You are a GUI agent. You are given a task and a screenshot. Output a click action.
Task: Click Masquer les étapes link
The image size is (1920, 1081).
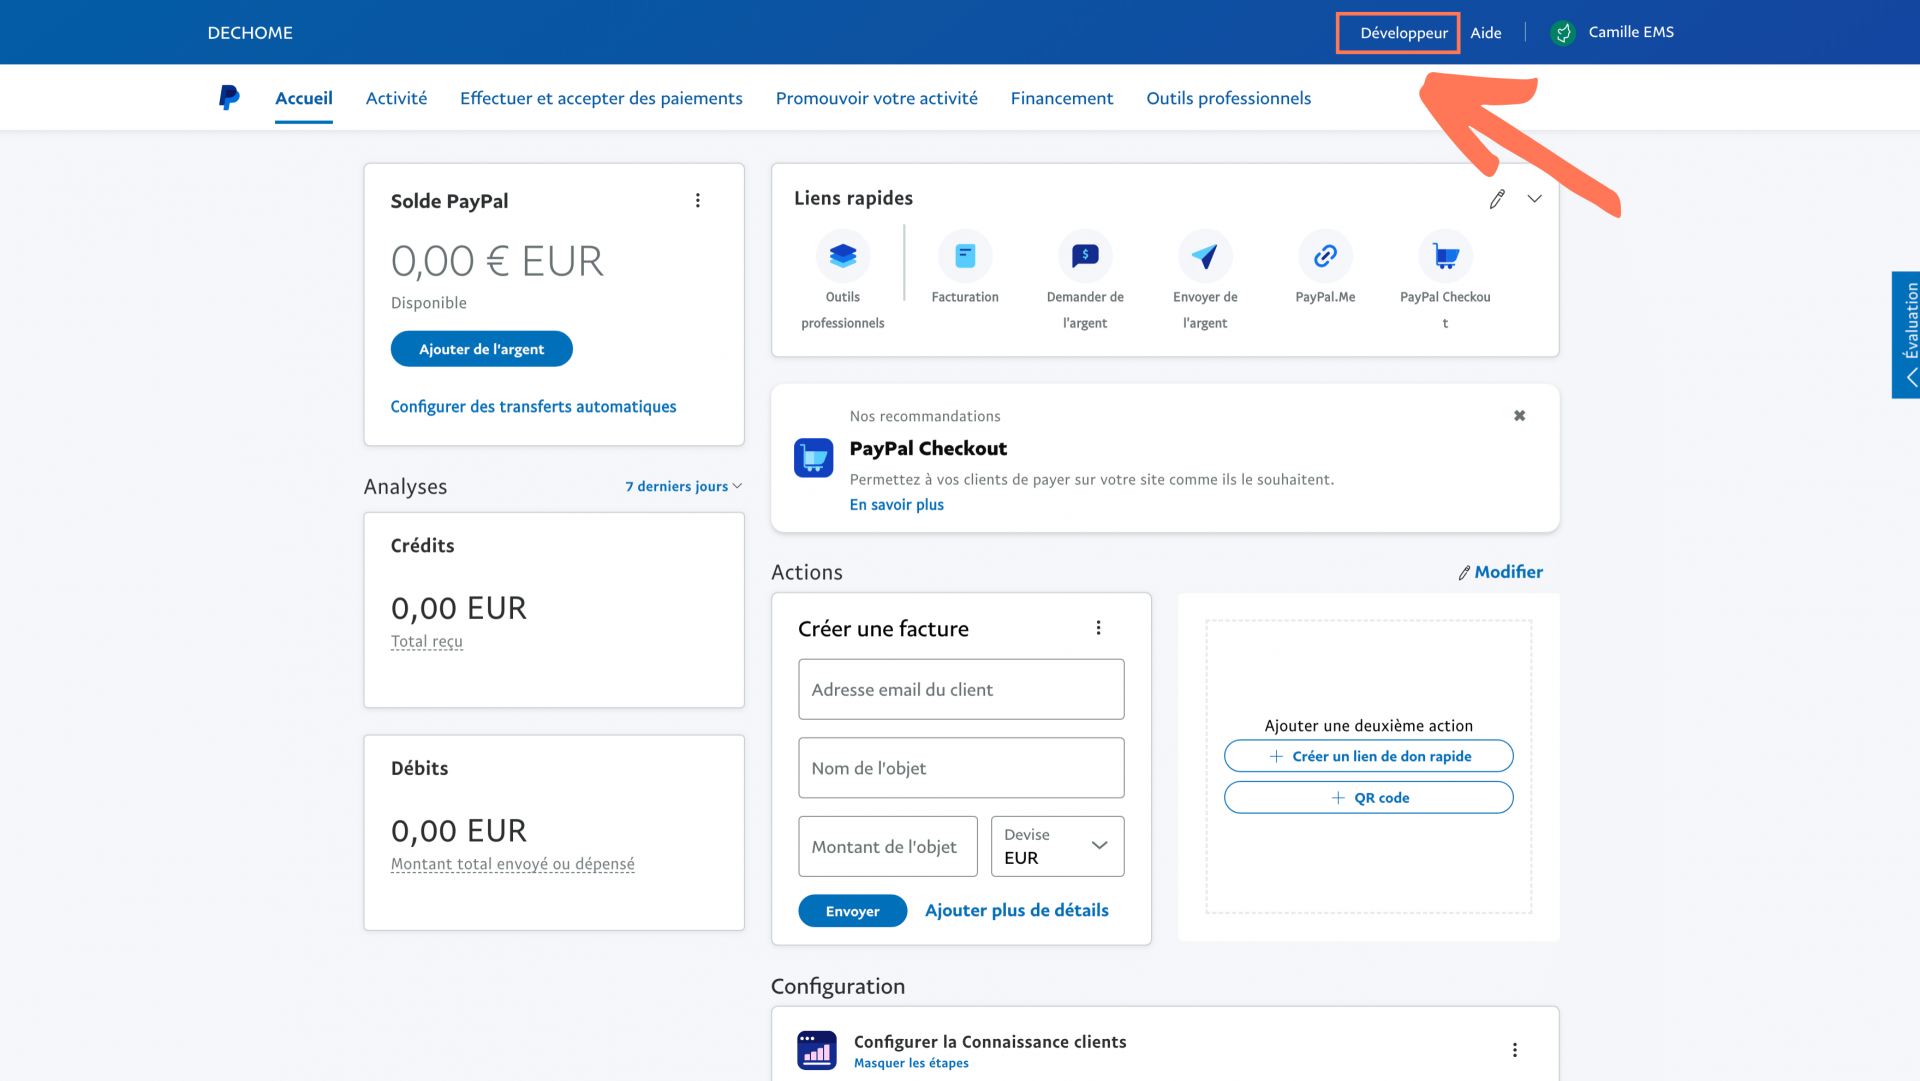click(911, 1063)
